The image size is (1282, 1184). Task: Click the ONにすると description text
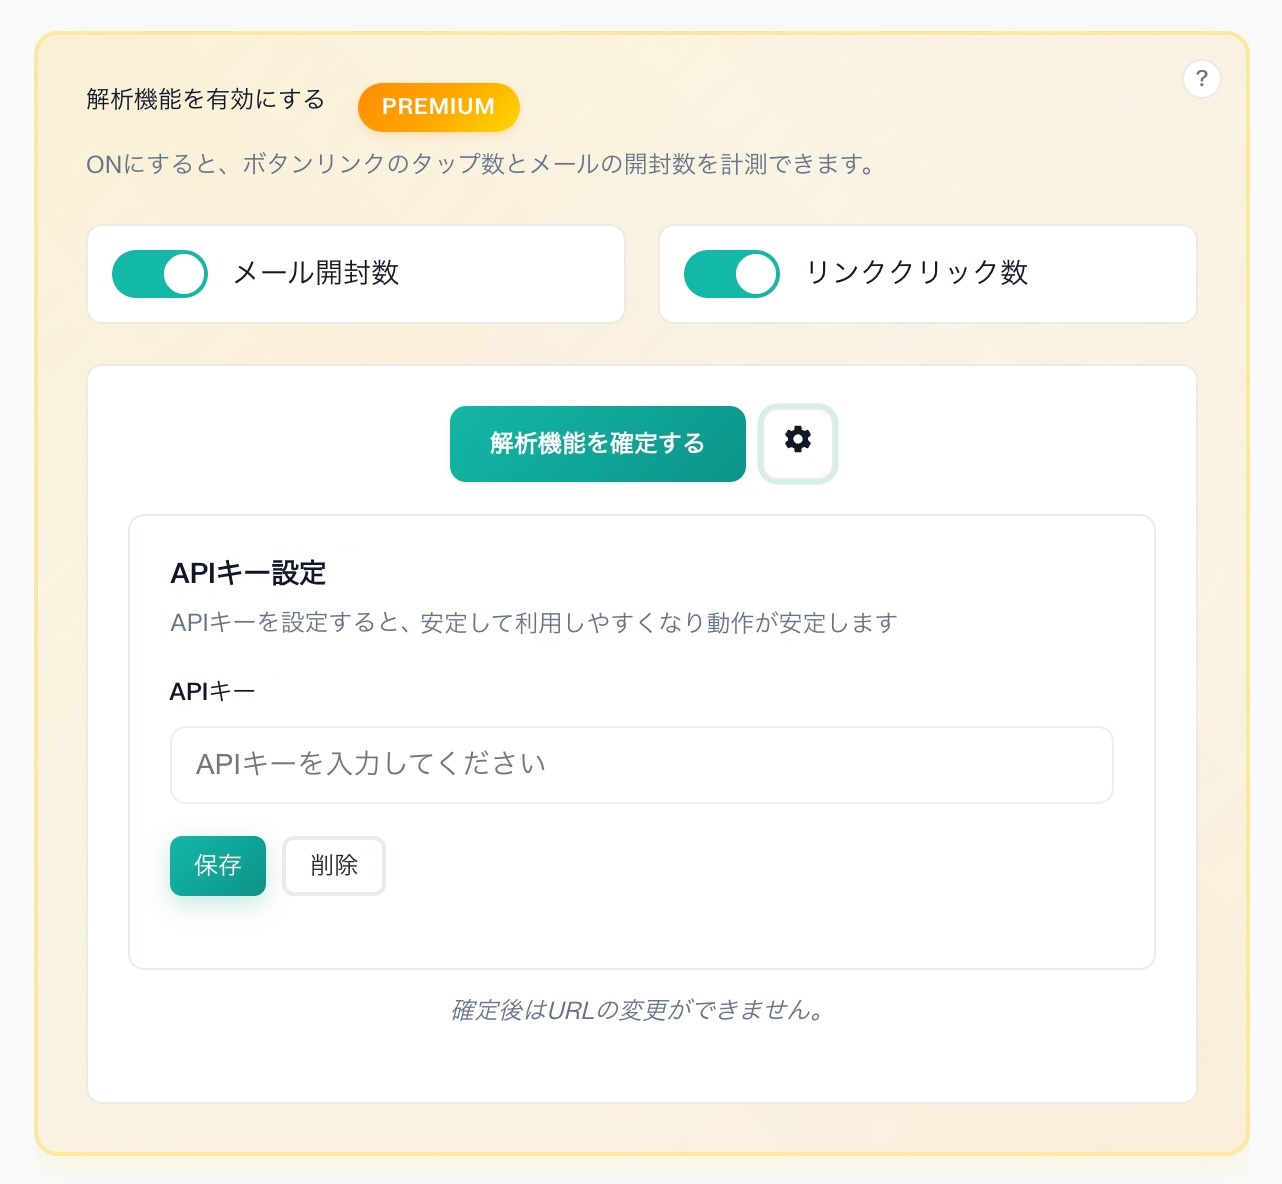480,165
